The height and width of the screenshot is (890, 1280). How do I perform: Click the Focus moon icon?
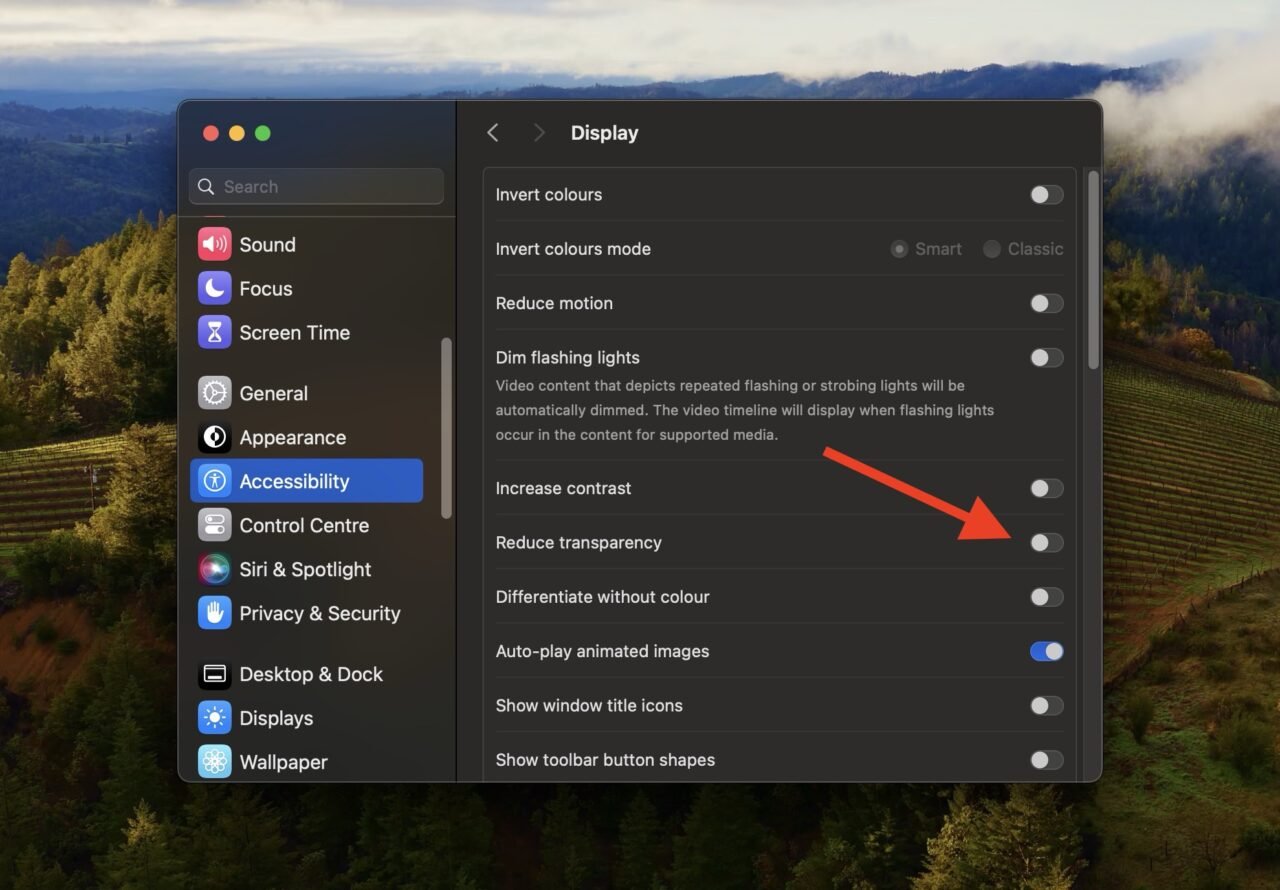214,288
